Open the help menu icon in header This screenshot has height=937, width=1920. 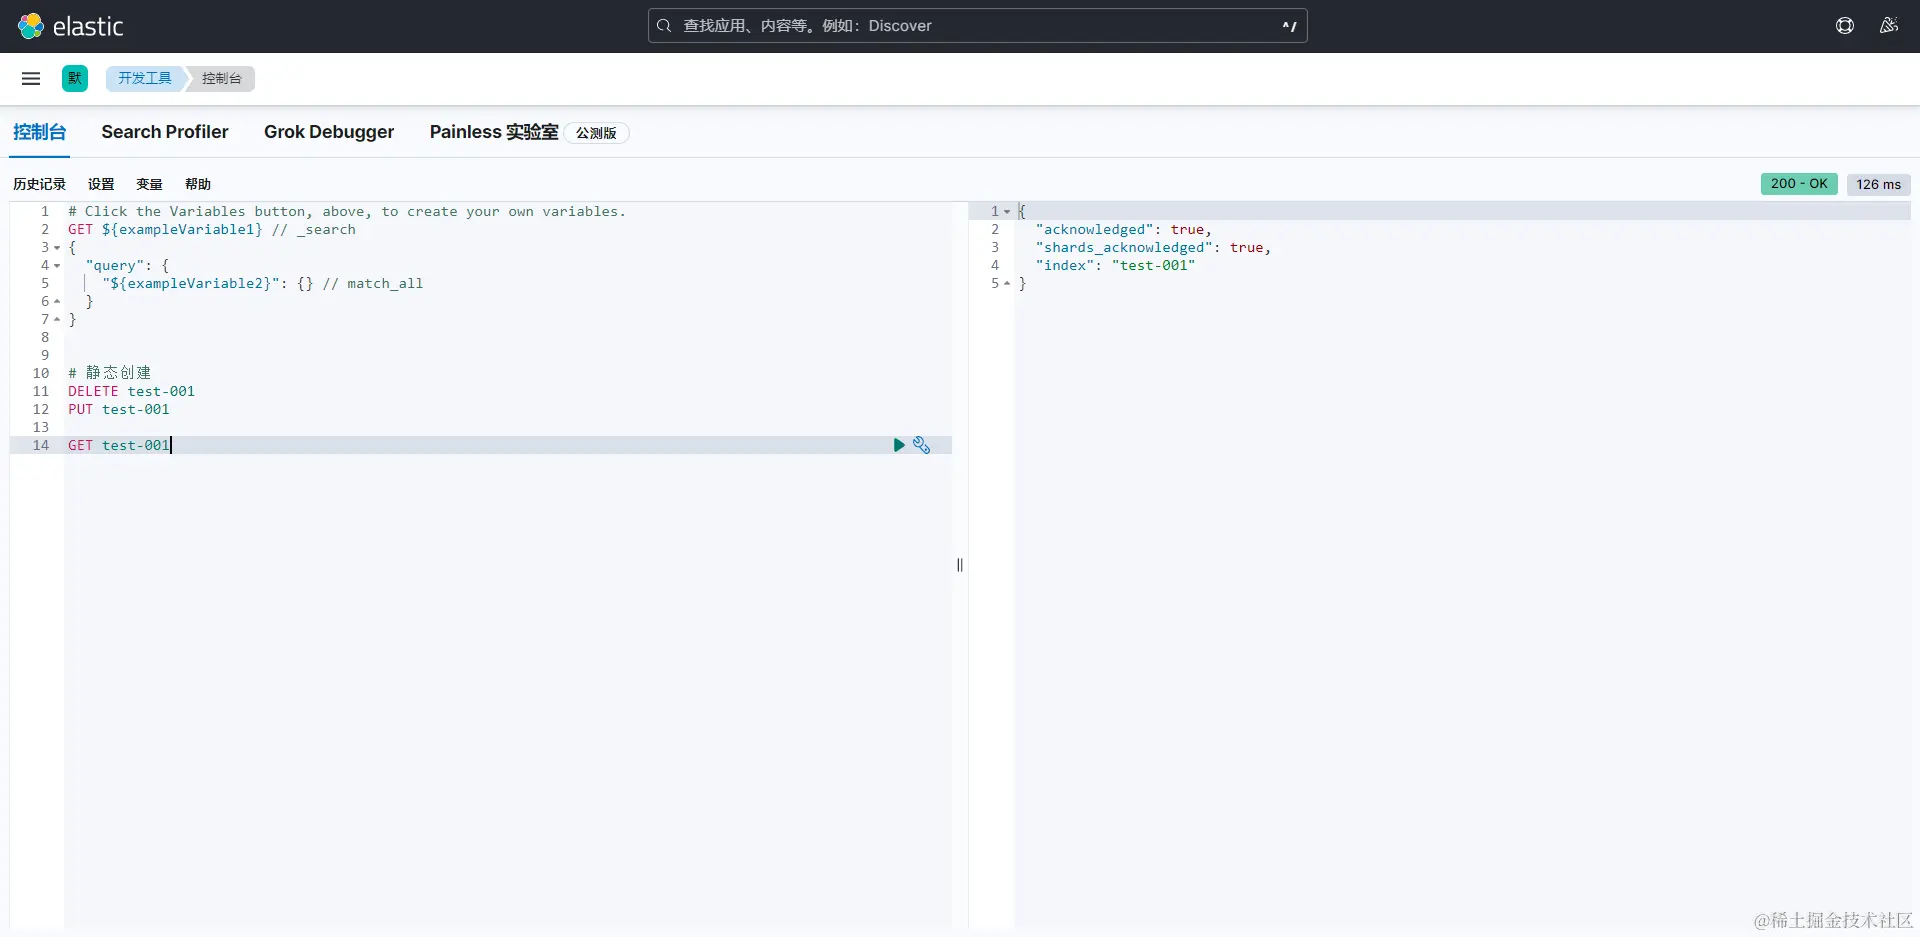tap(1845, 26)
